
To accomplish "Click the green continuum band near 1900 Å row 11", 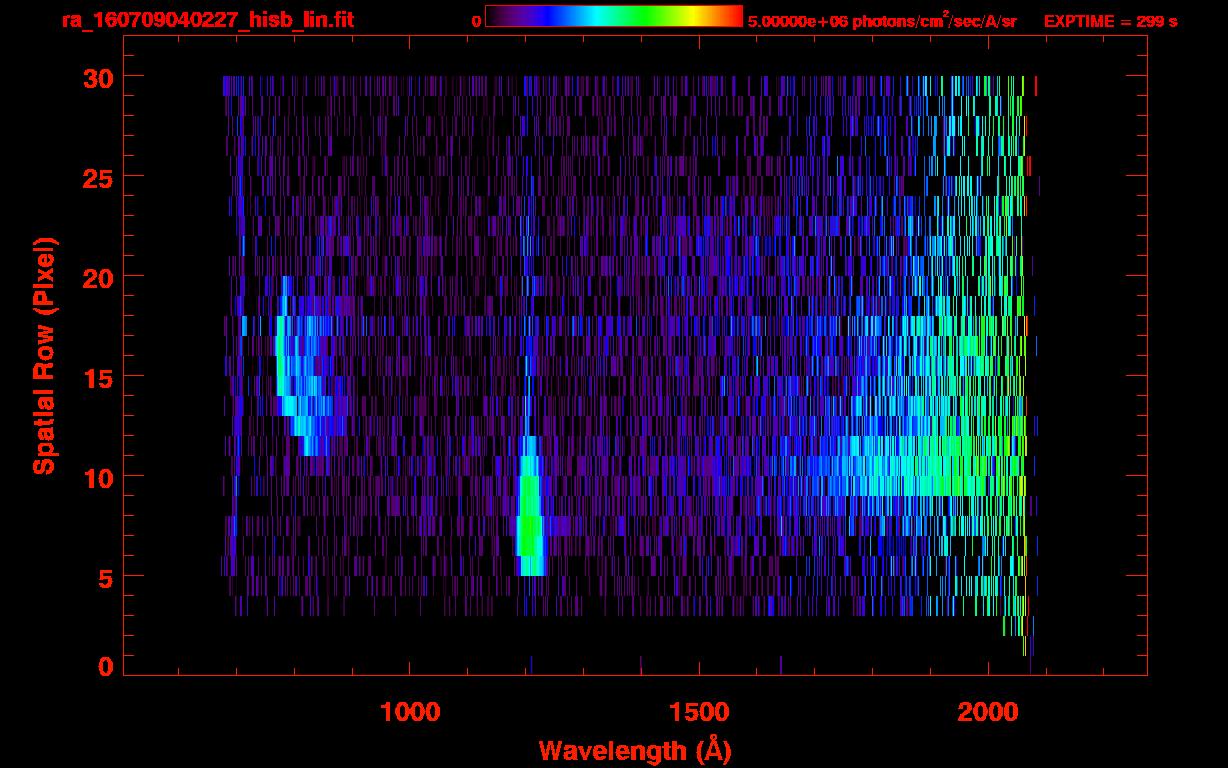I will [930, 466].
